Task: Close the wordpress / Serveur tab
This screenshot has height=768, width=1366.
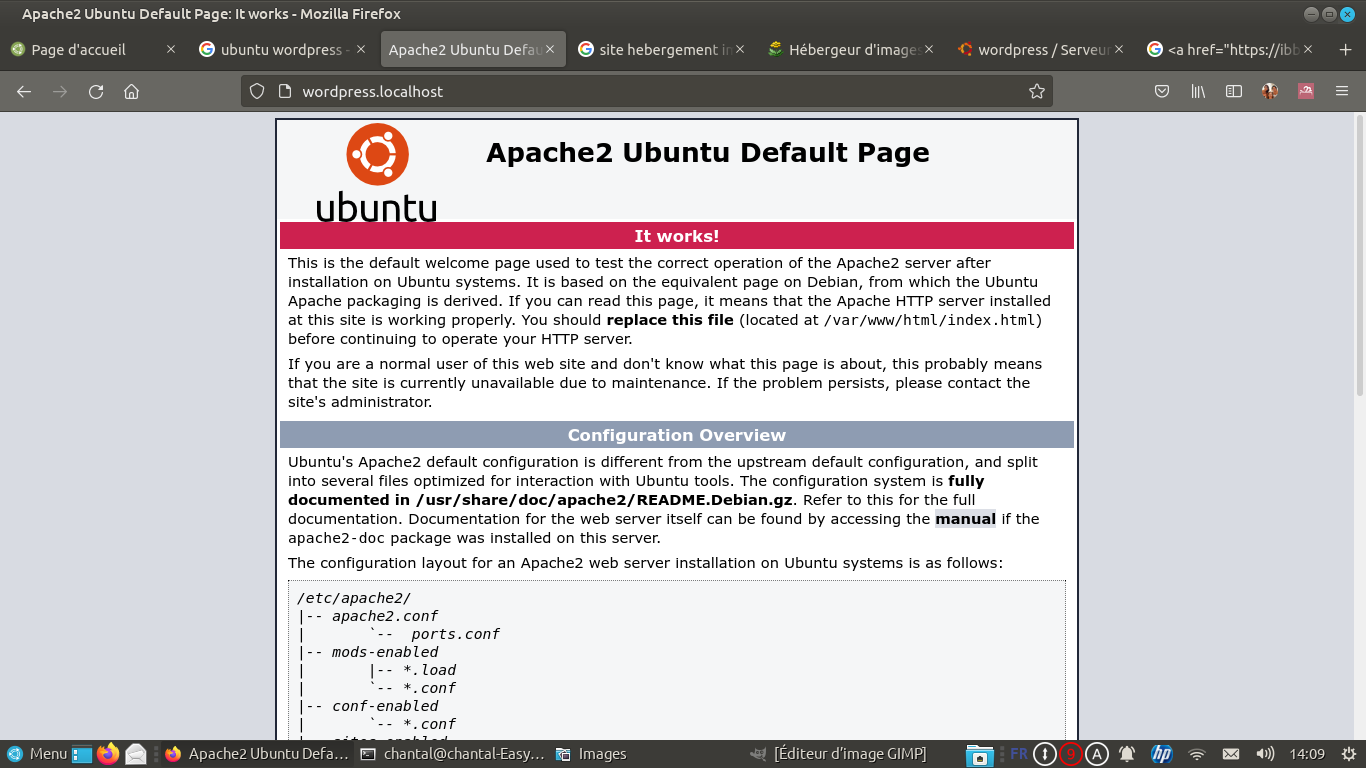Action: (1118, 49)
